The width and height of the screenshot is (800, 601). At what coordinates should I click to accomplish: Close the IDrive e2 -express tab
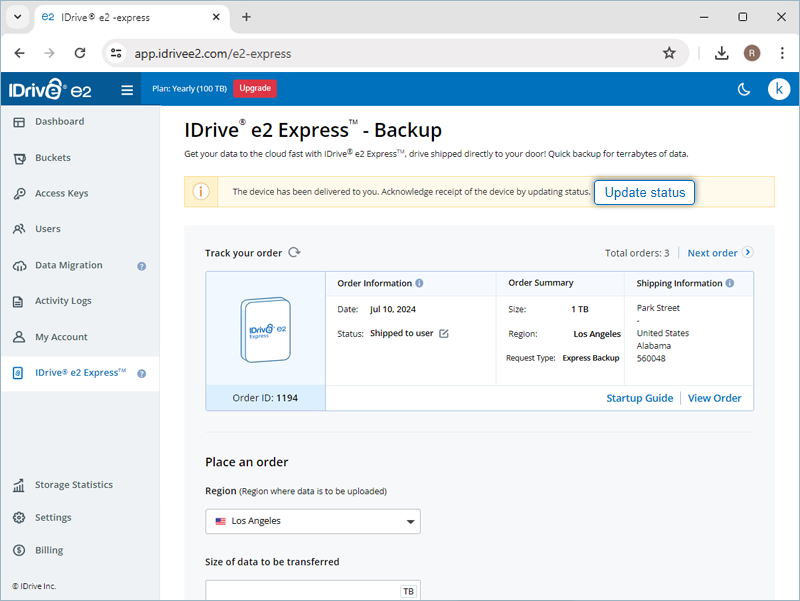pyautogui.click(x=216, y=17)
